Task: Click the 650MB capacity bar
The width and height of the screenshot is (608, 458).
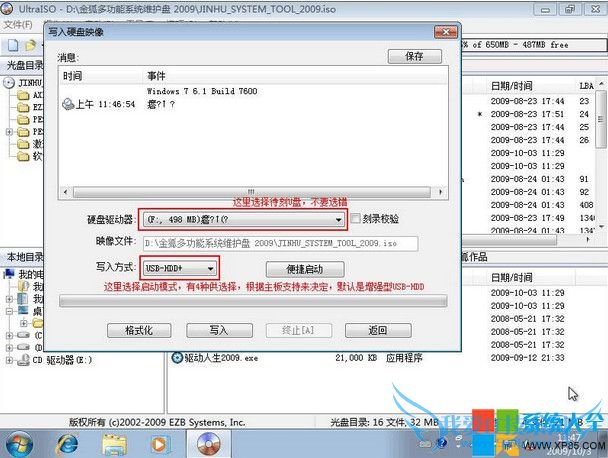Action: [x=534, y=45]
